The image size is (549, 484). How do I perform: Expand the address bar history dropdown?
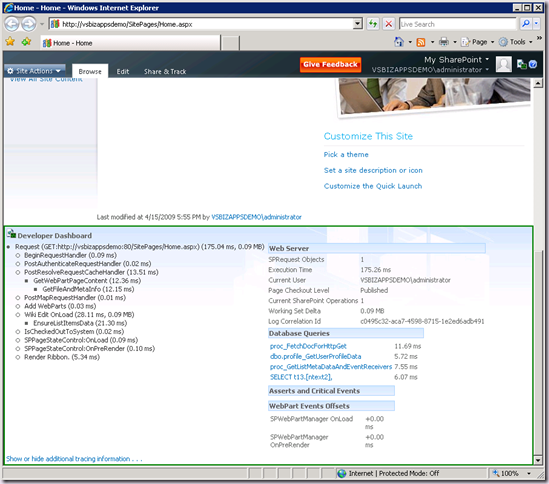[x=357, y=24]
